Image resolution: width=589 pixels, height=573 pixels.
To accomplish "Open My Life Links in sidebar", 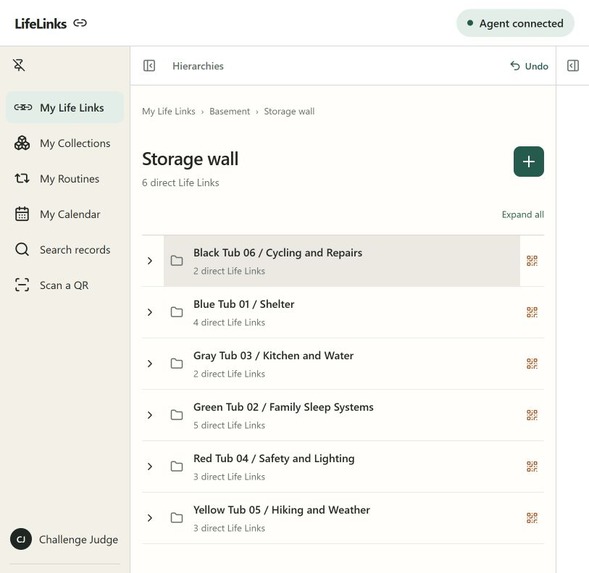I will coord(65,107).
